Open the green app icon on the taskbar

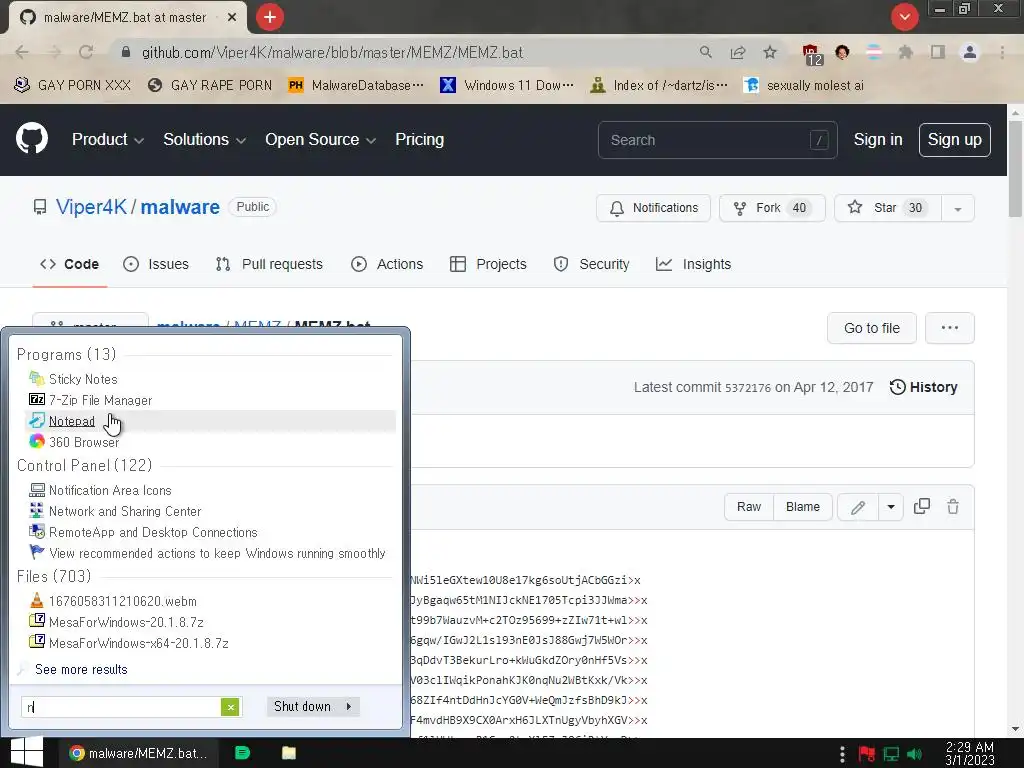[242, 753]
